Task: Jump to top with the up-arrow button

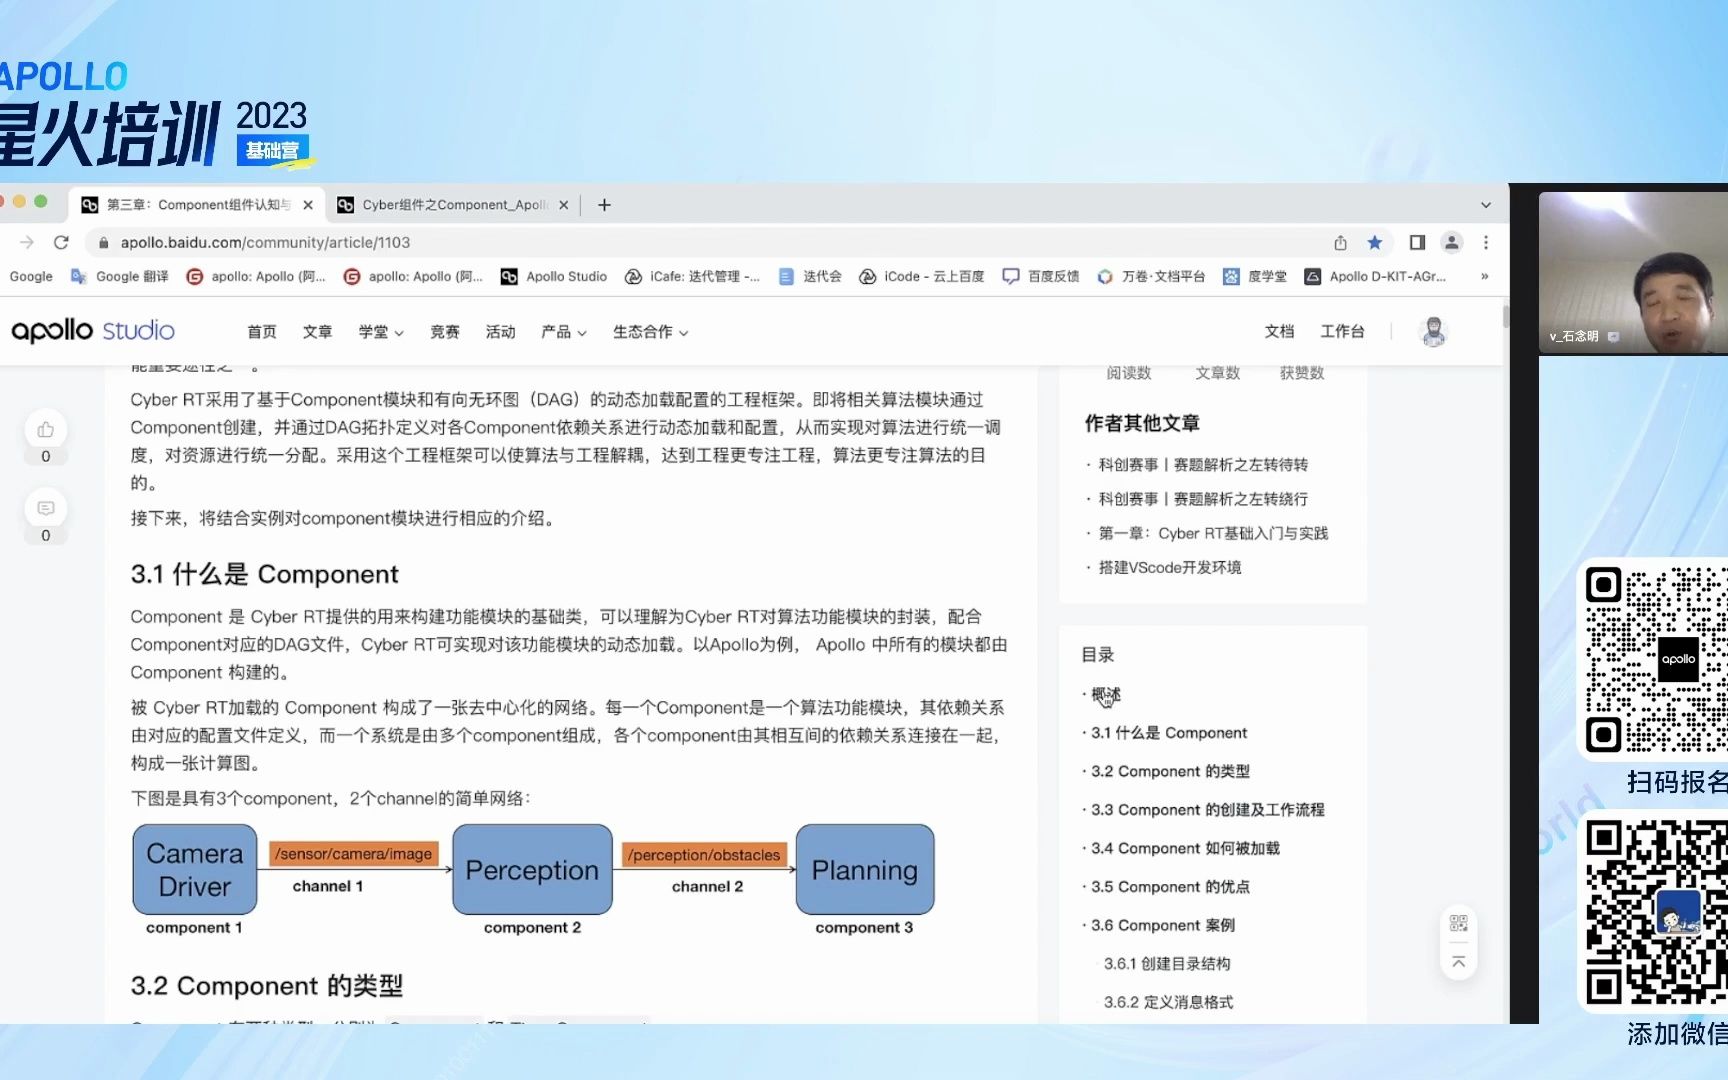Action: point(1459,962)
